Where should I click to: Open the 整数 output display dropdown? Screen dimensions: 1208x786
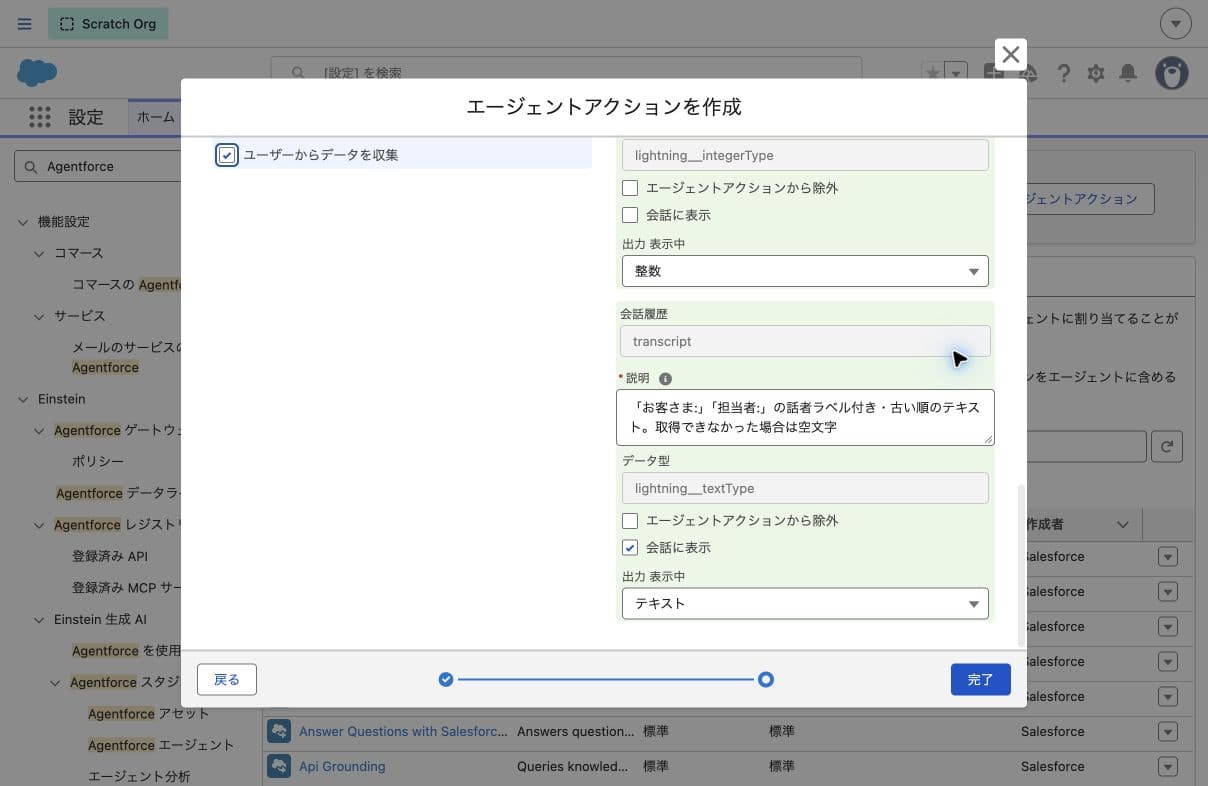[805, 271]
